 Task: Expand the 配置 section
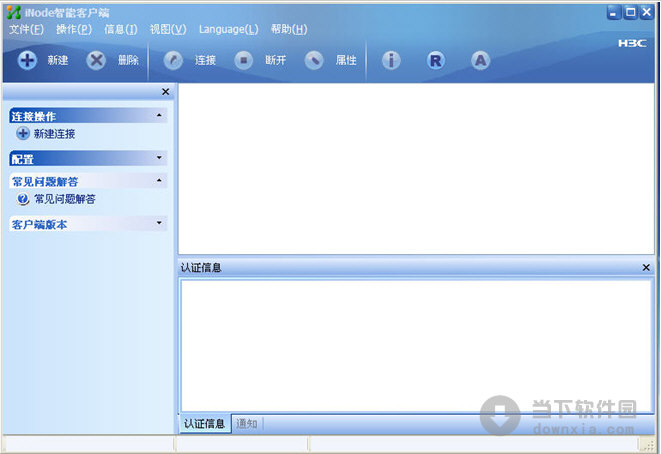click(159, 158)
